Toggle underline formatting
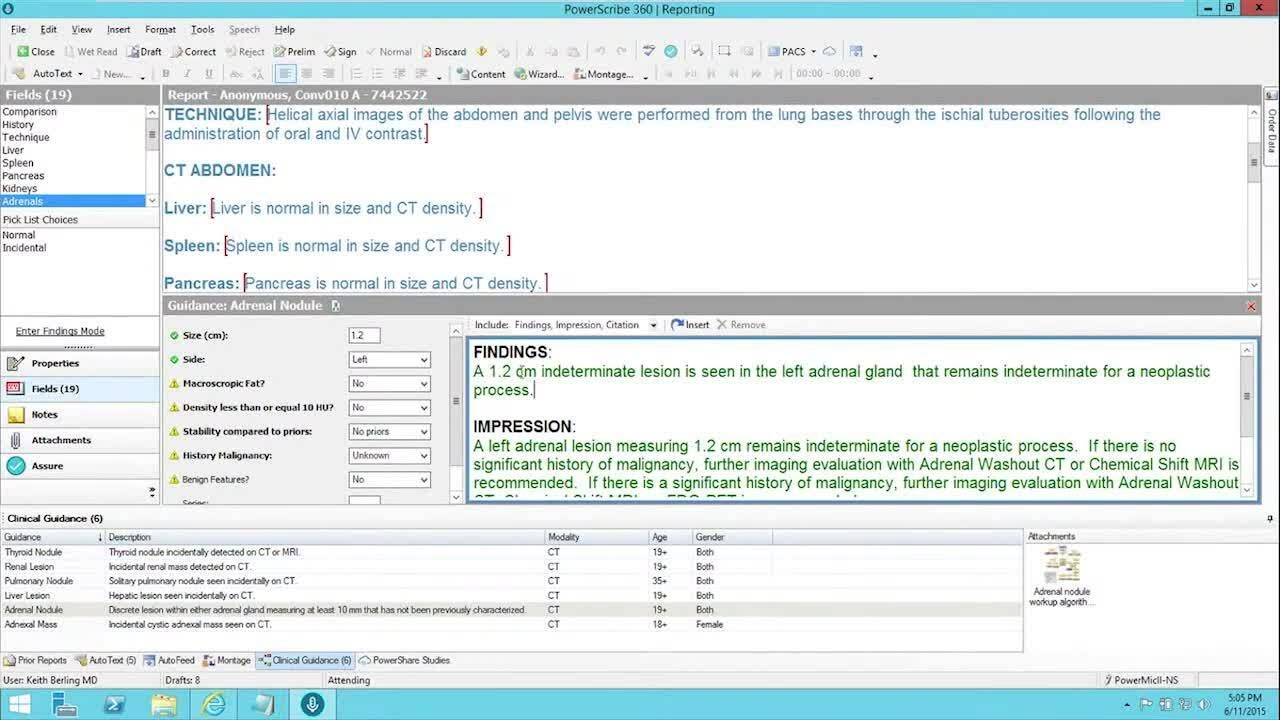The height and width of the screenshot is (720, 1280). point(208,74)
